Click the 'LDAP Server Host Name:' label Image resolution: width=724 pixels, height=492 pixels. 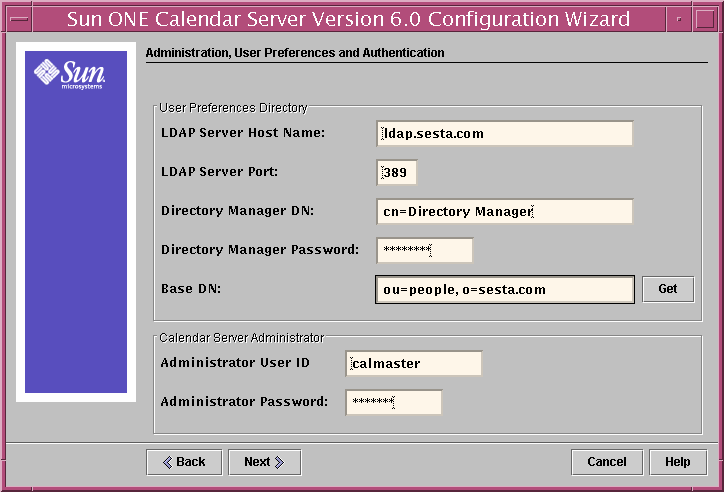pos(243,133)
